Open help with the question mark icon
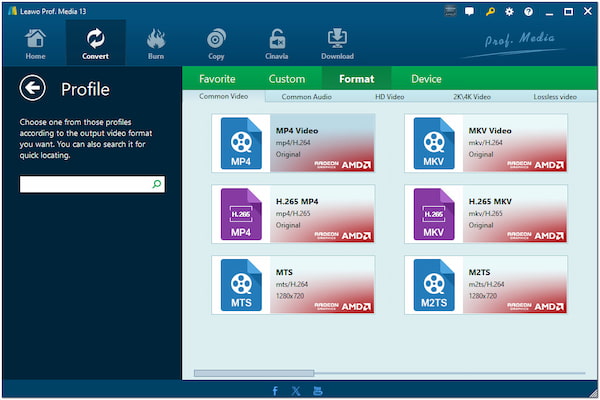600x400 pixels. click(528, 12)
